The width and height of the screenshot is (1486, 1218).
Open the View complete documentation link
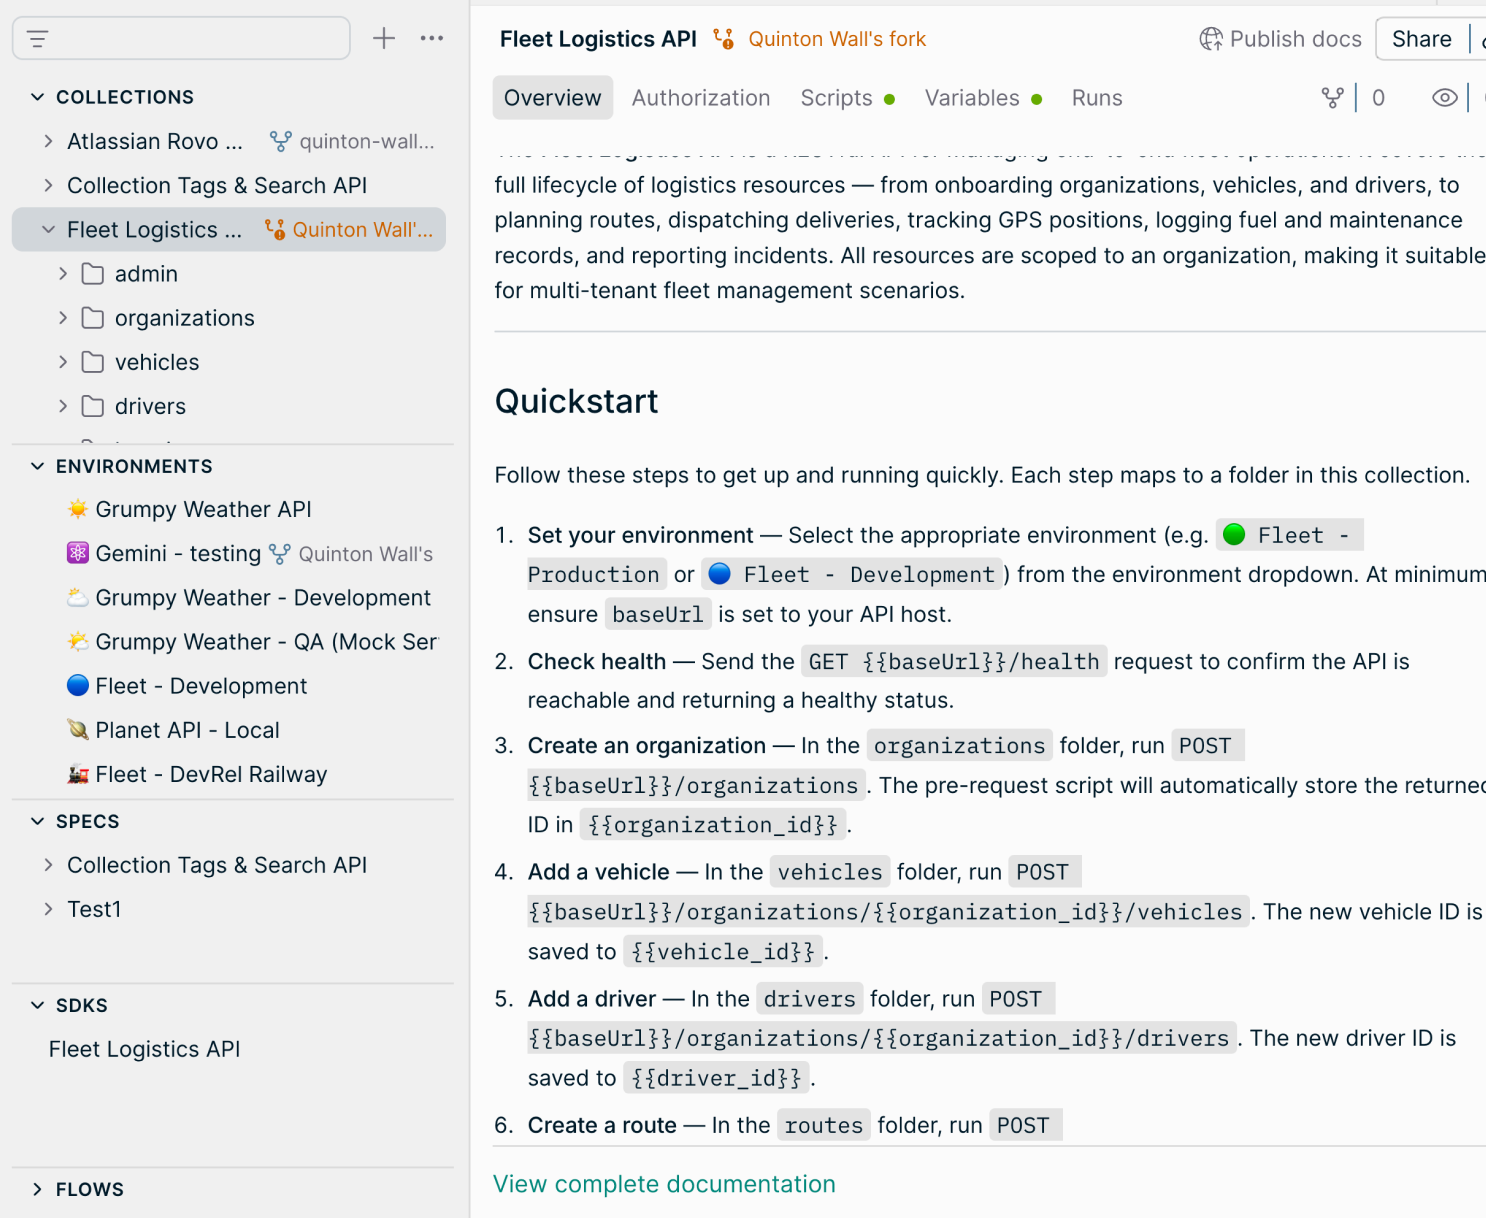point(663,1184)
